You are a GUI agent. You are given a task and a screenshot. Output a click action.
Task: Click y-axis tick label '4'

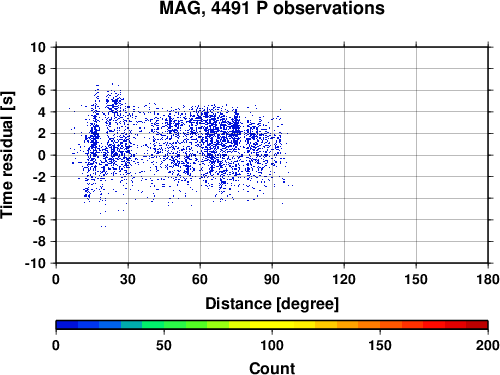(x=41, y=112)
